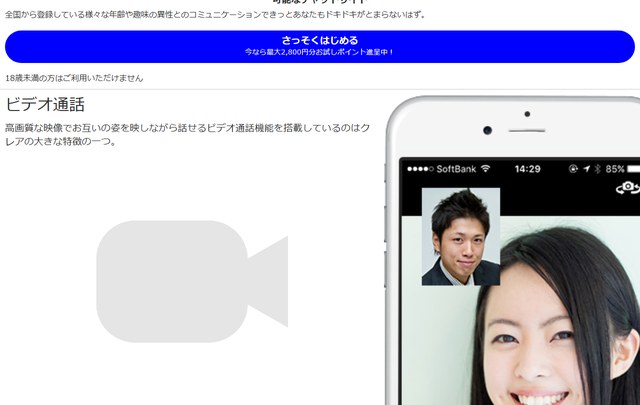Click the 全国から登録している intro sentence
640x405 pixels.
click(216, 15)
